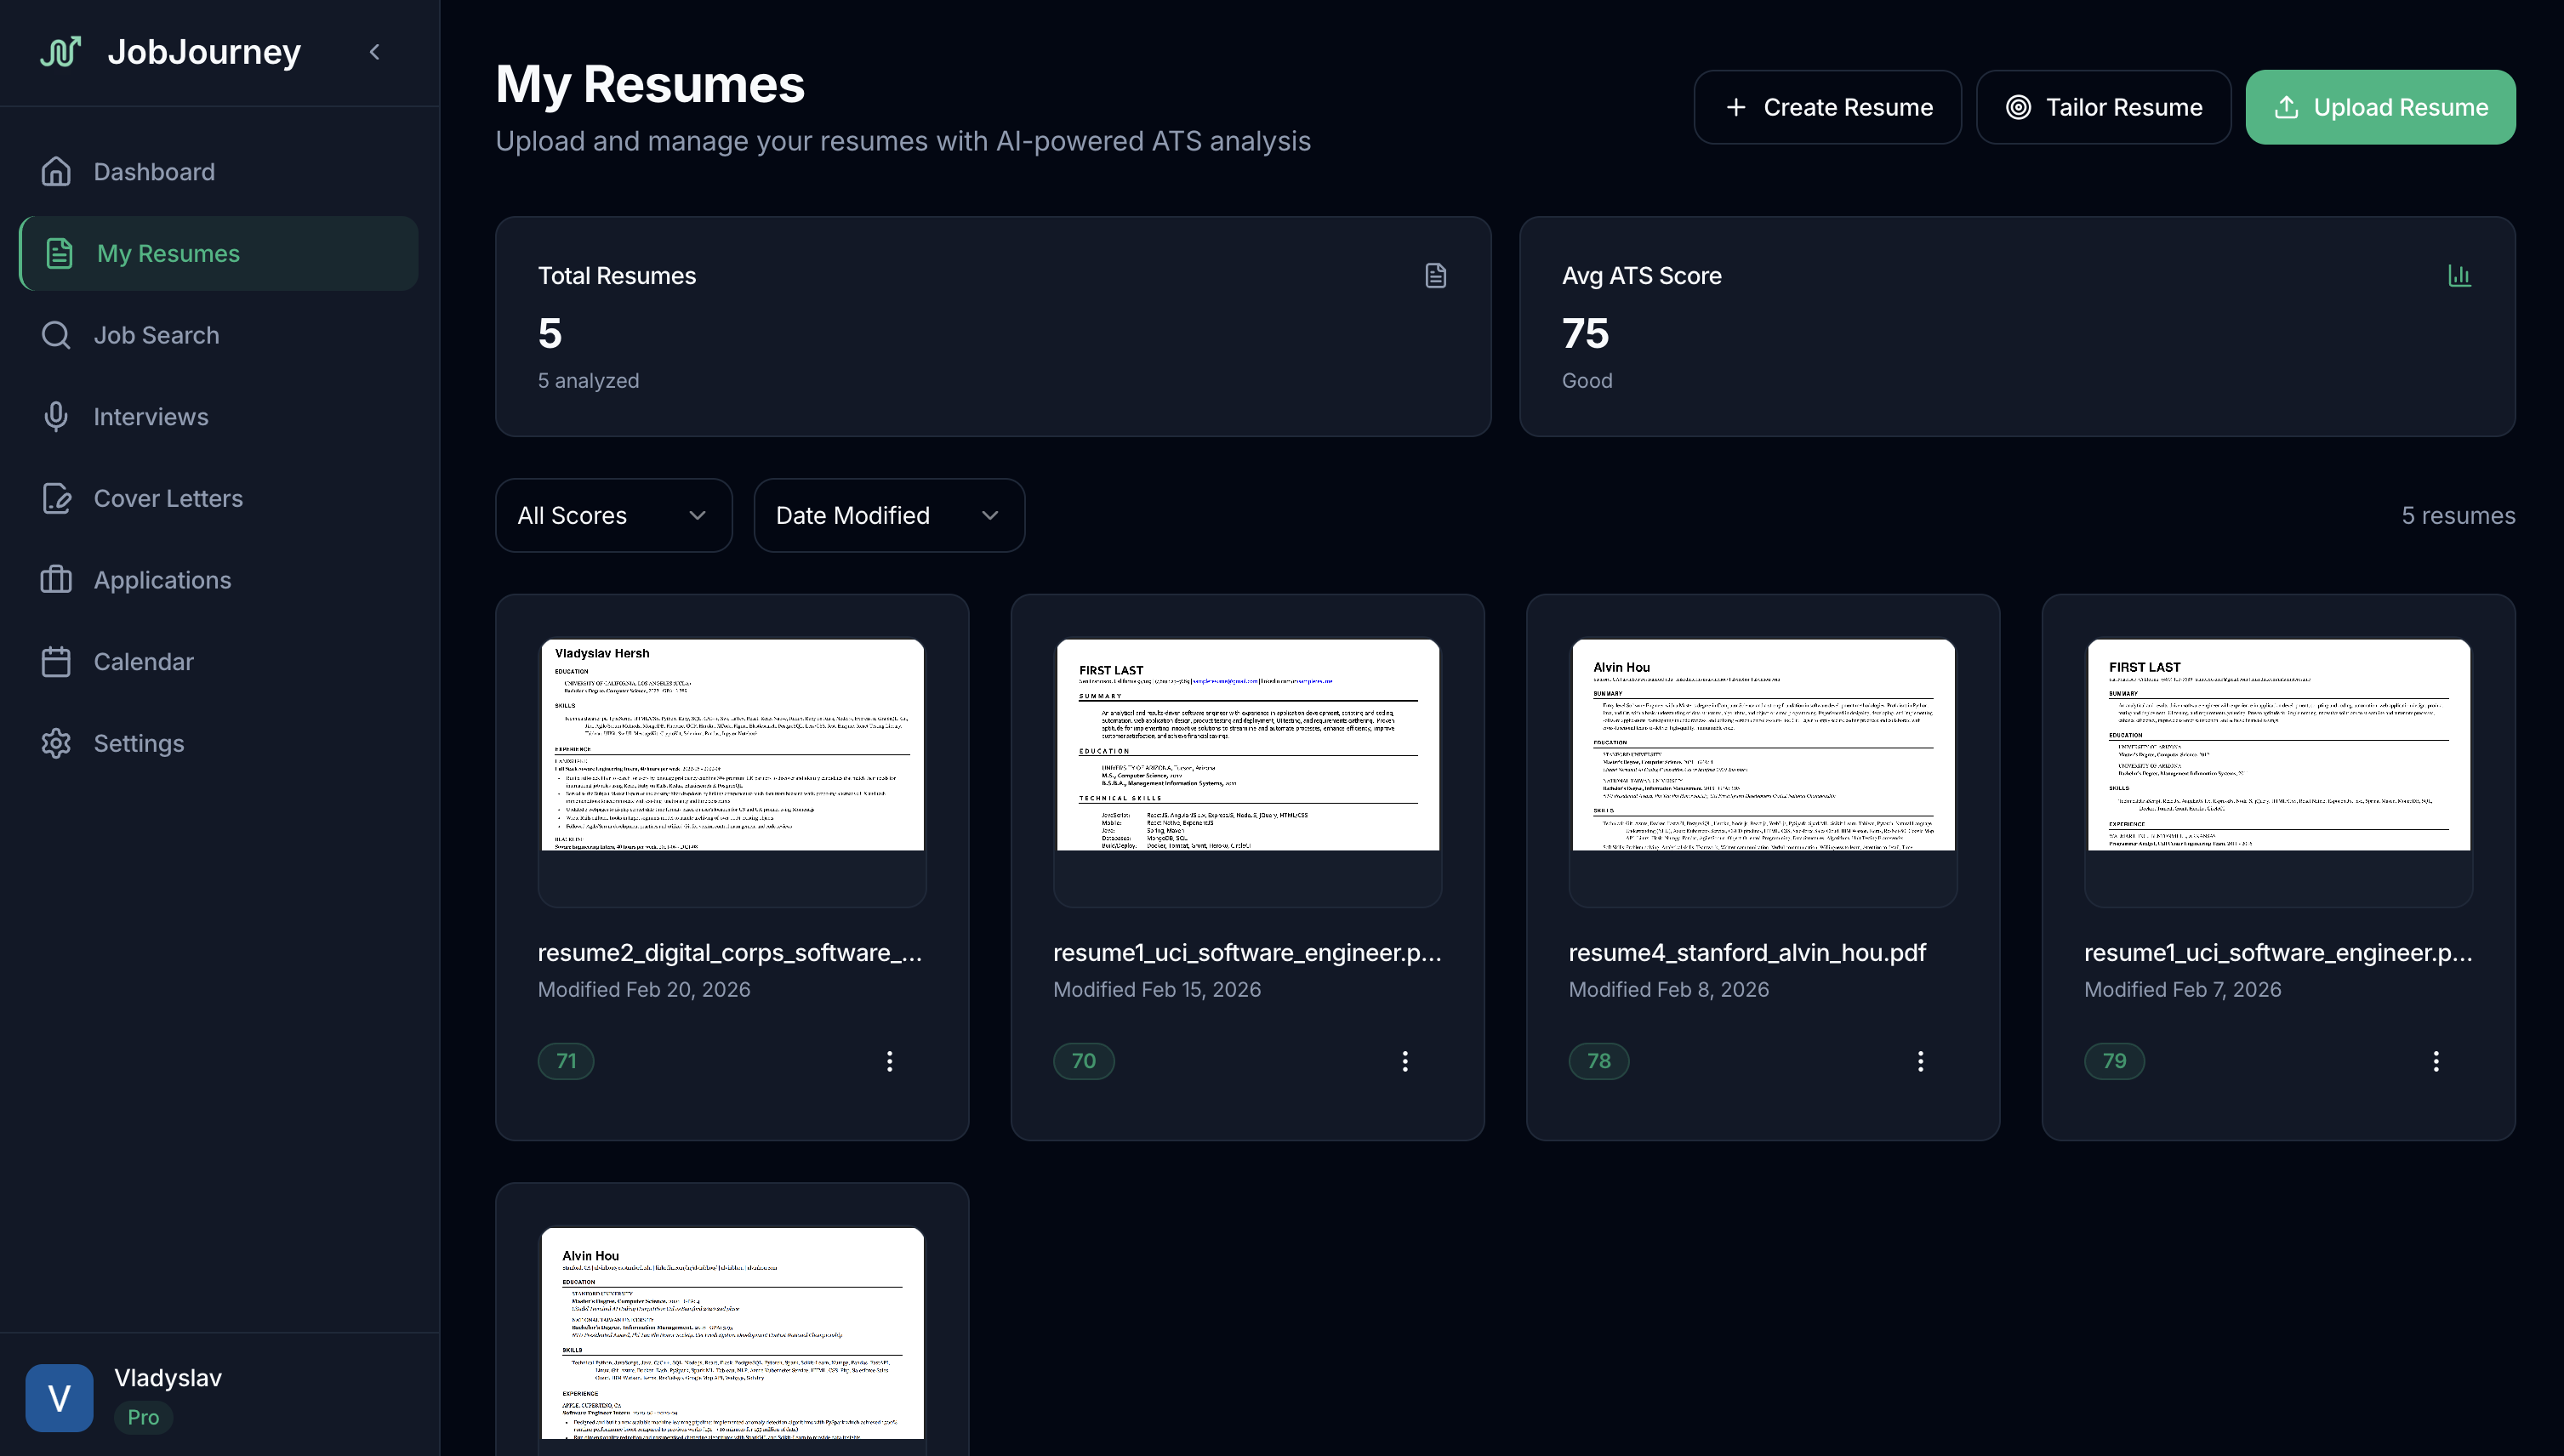Click the Total Resumes card
The width and height of the screenshot is (2564, 1456).
tap(993, 327)
